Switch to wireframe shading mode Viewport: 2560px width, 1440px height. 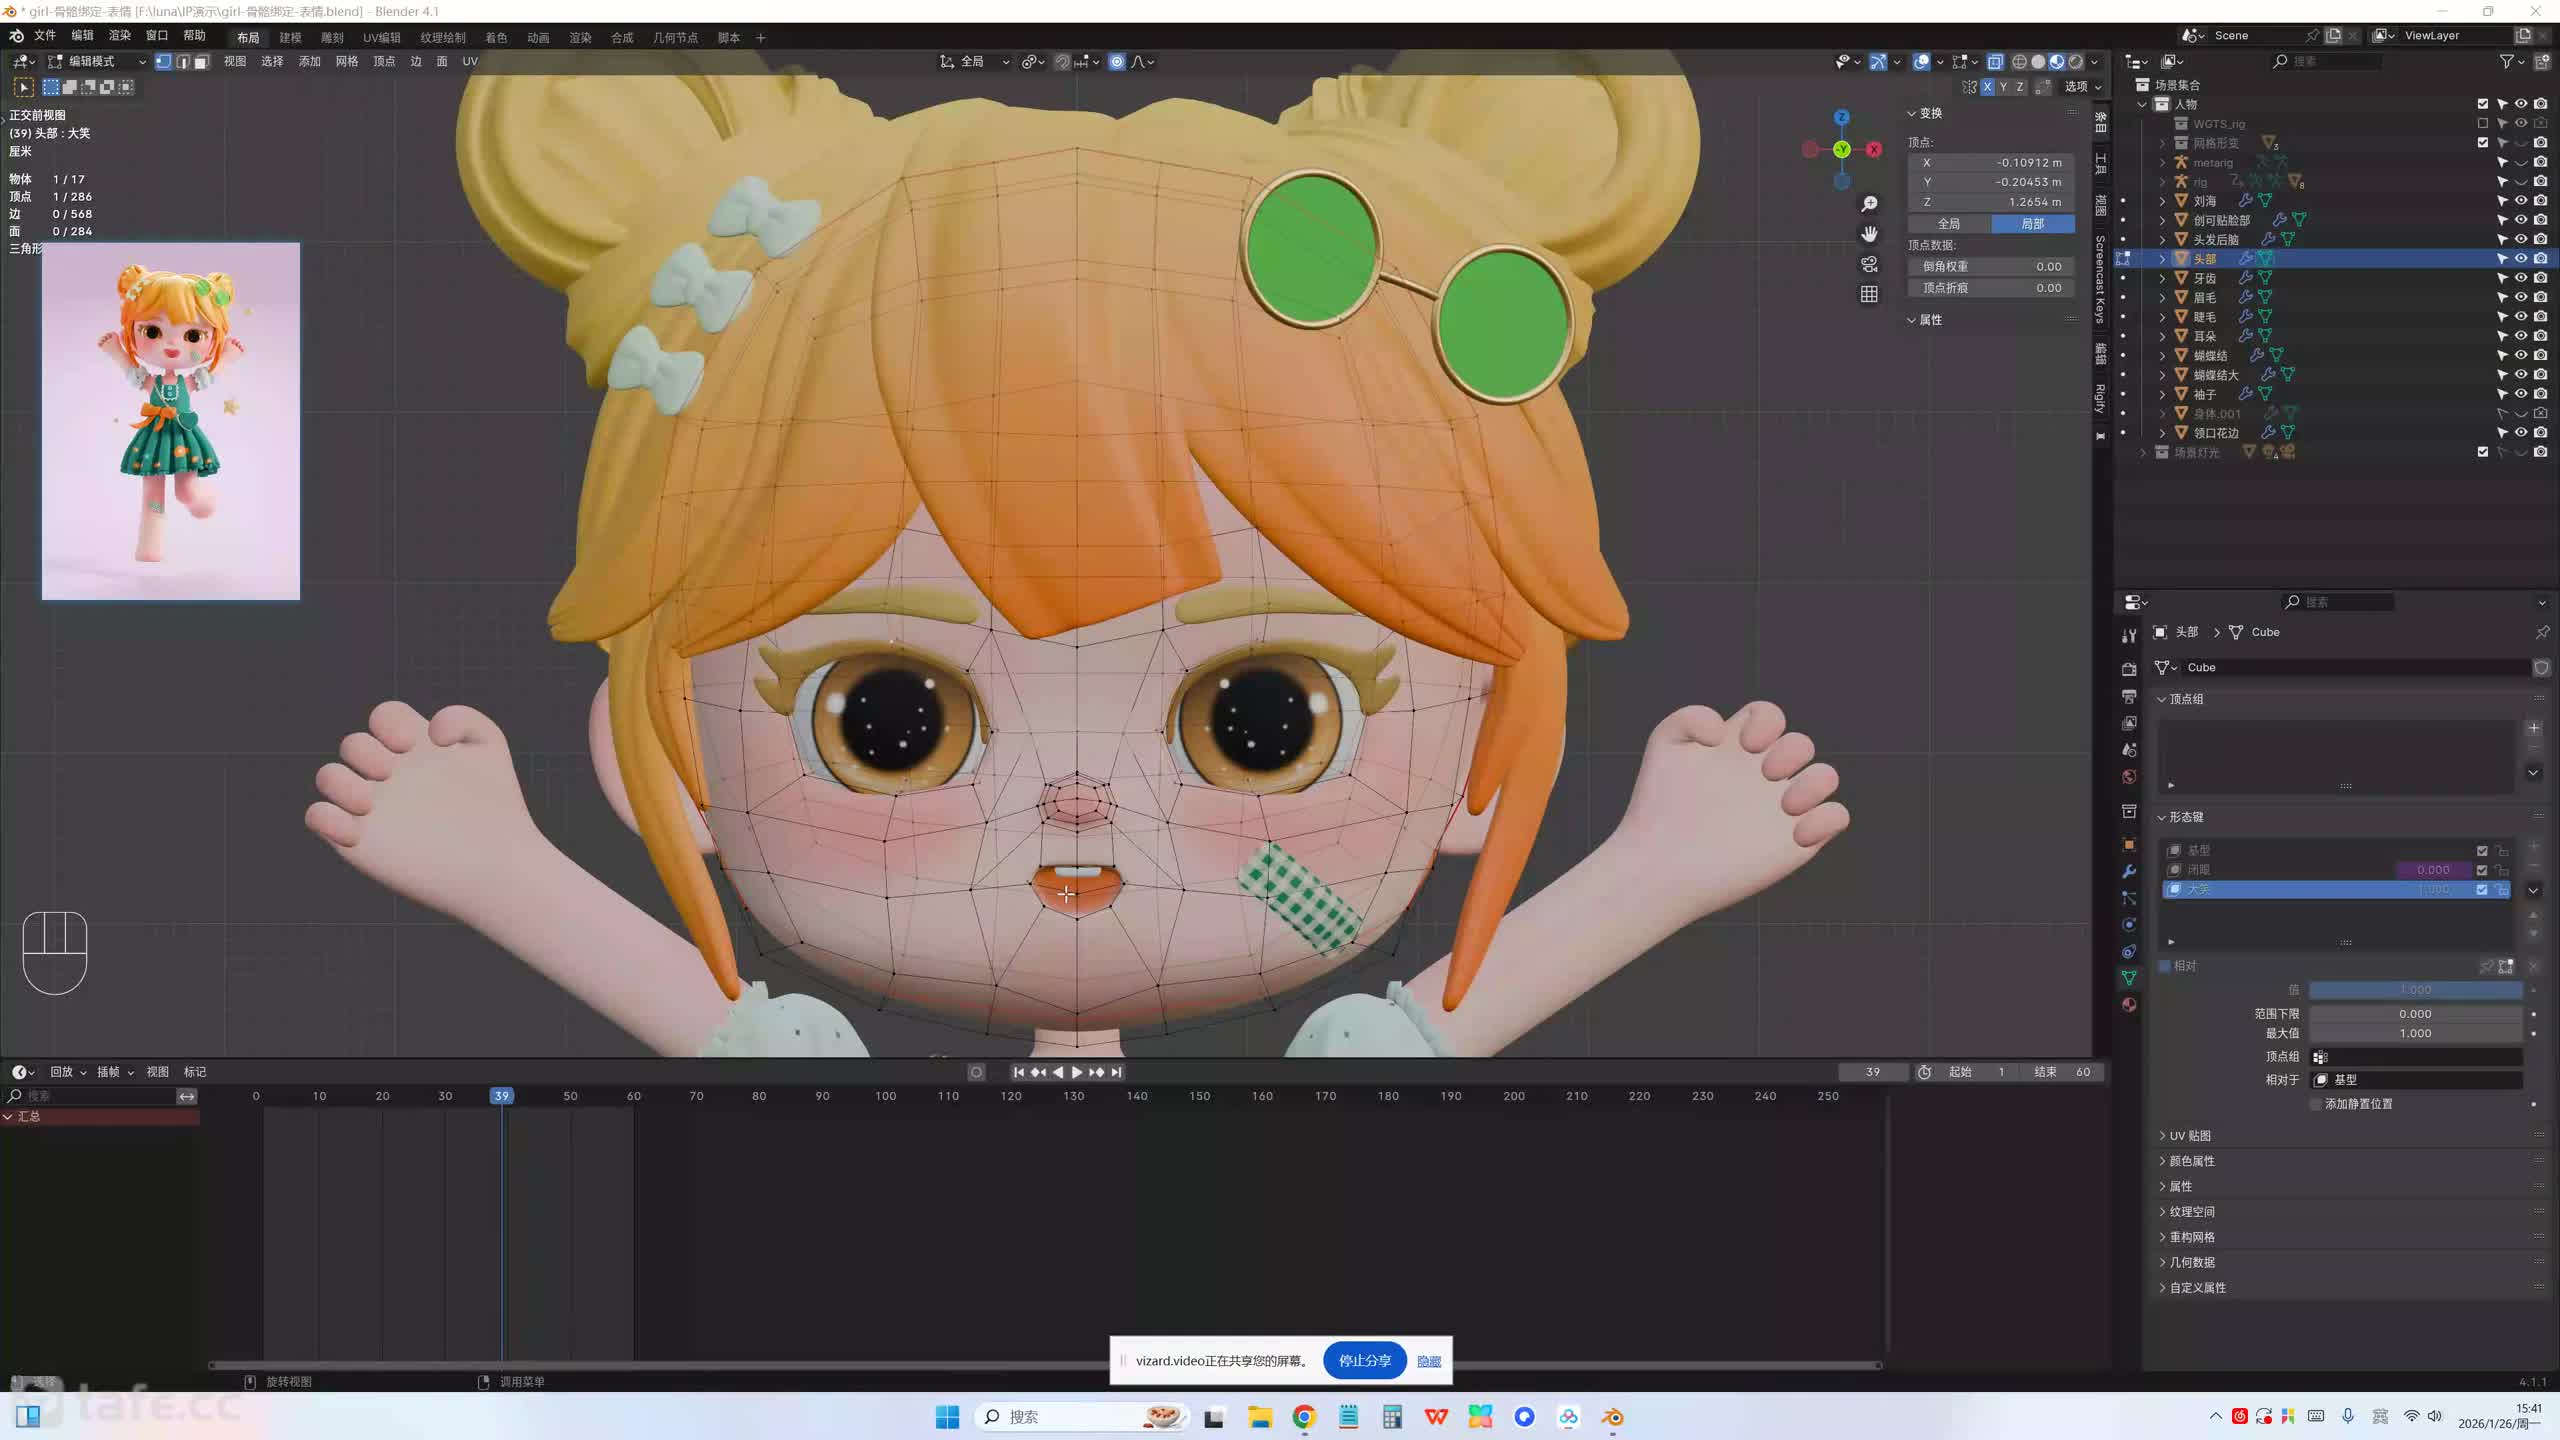(2019, 62)
